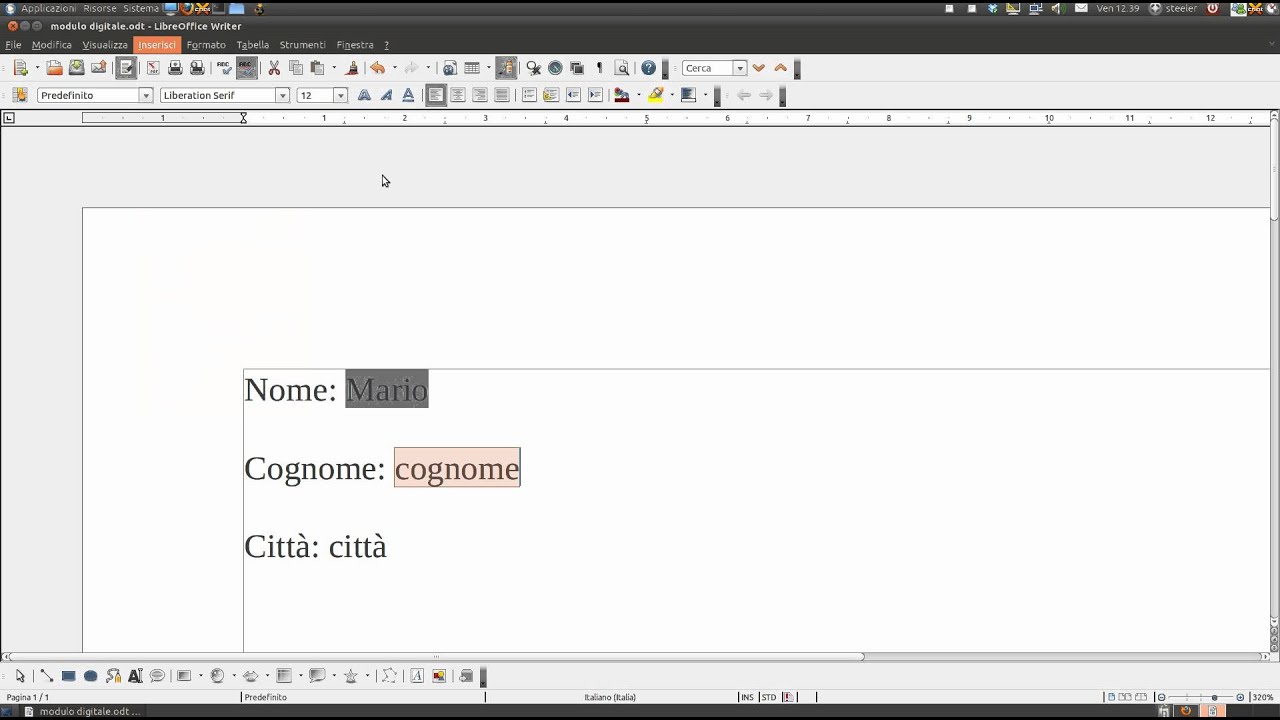Find previous with the up arrow
Screen dimensions: 1280x720
(x=781, y=68)
